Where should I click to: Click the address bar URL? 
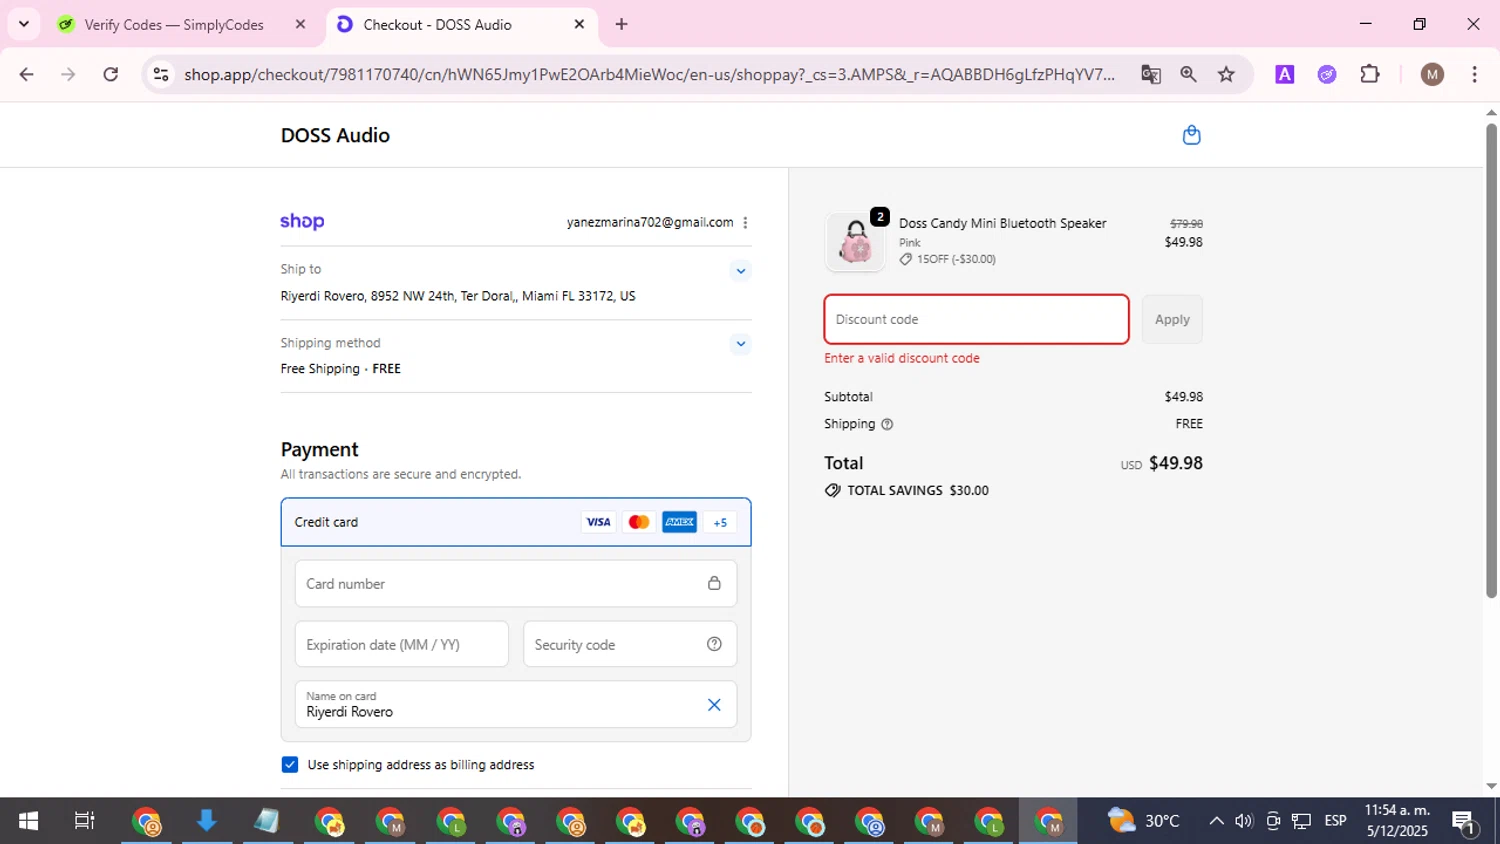(x=649, y=74)
